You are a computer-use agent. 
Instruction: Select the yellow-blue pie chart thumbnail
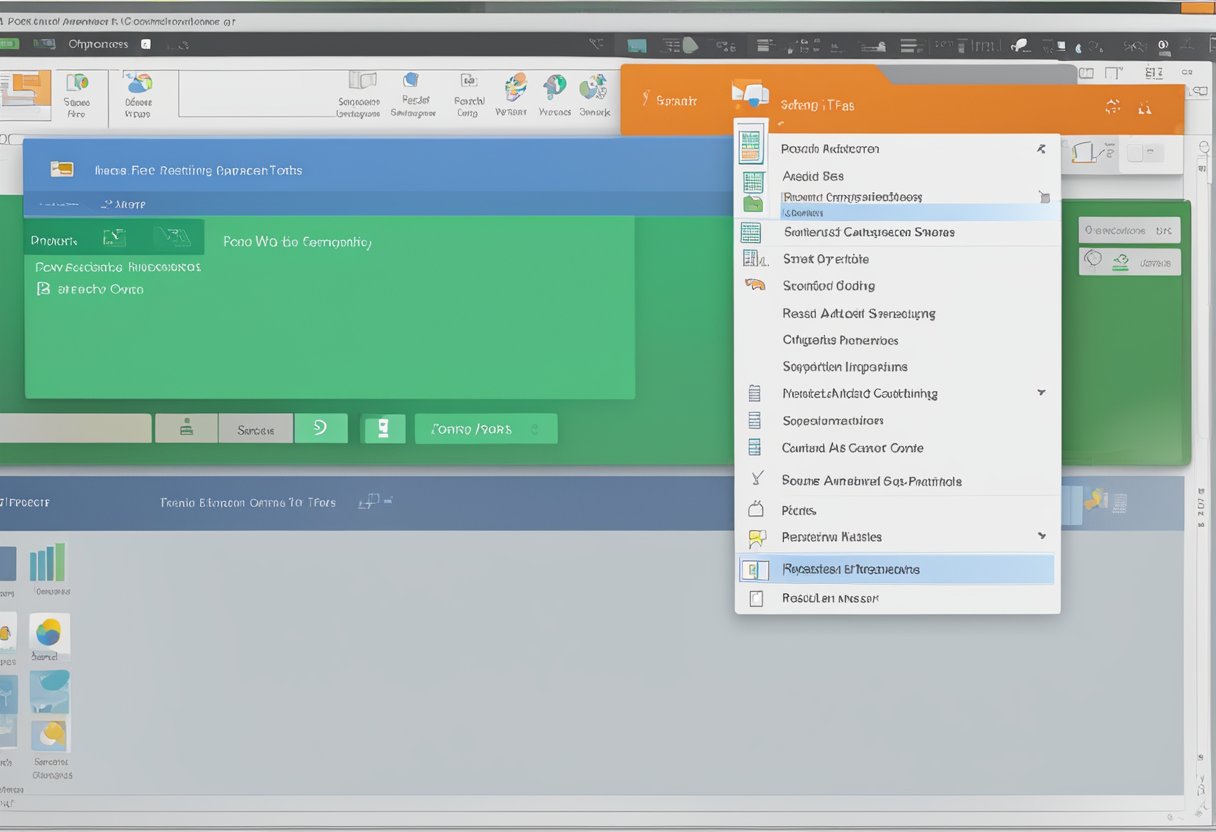(48, 632)
